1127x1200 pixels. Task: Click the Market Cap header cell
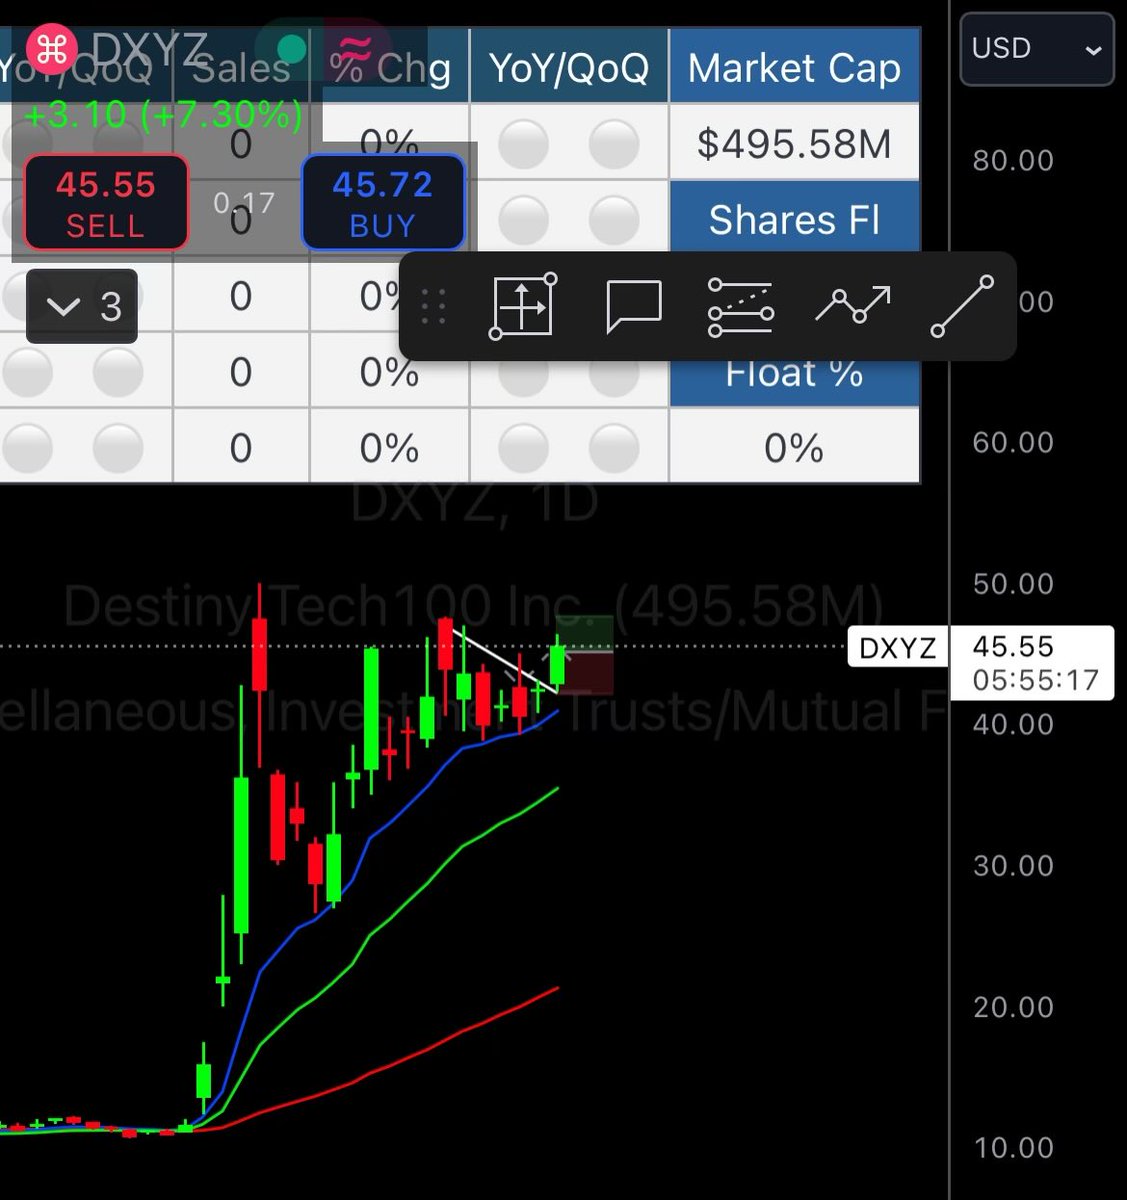point(794,68)
